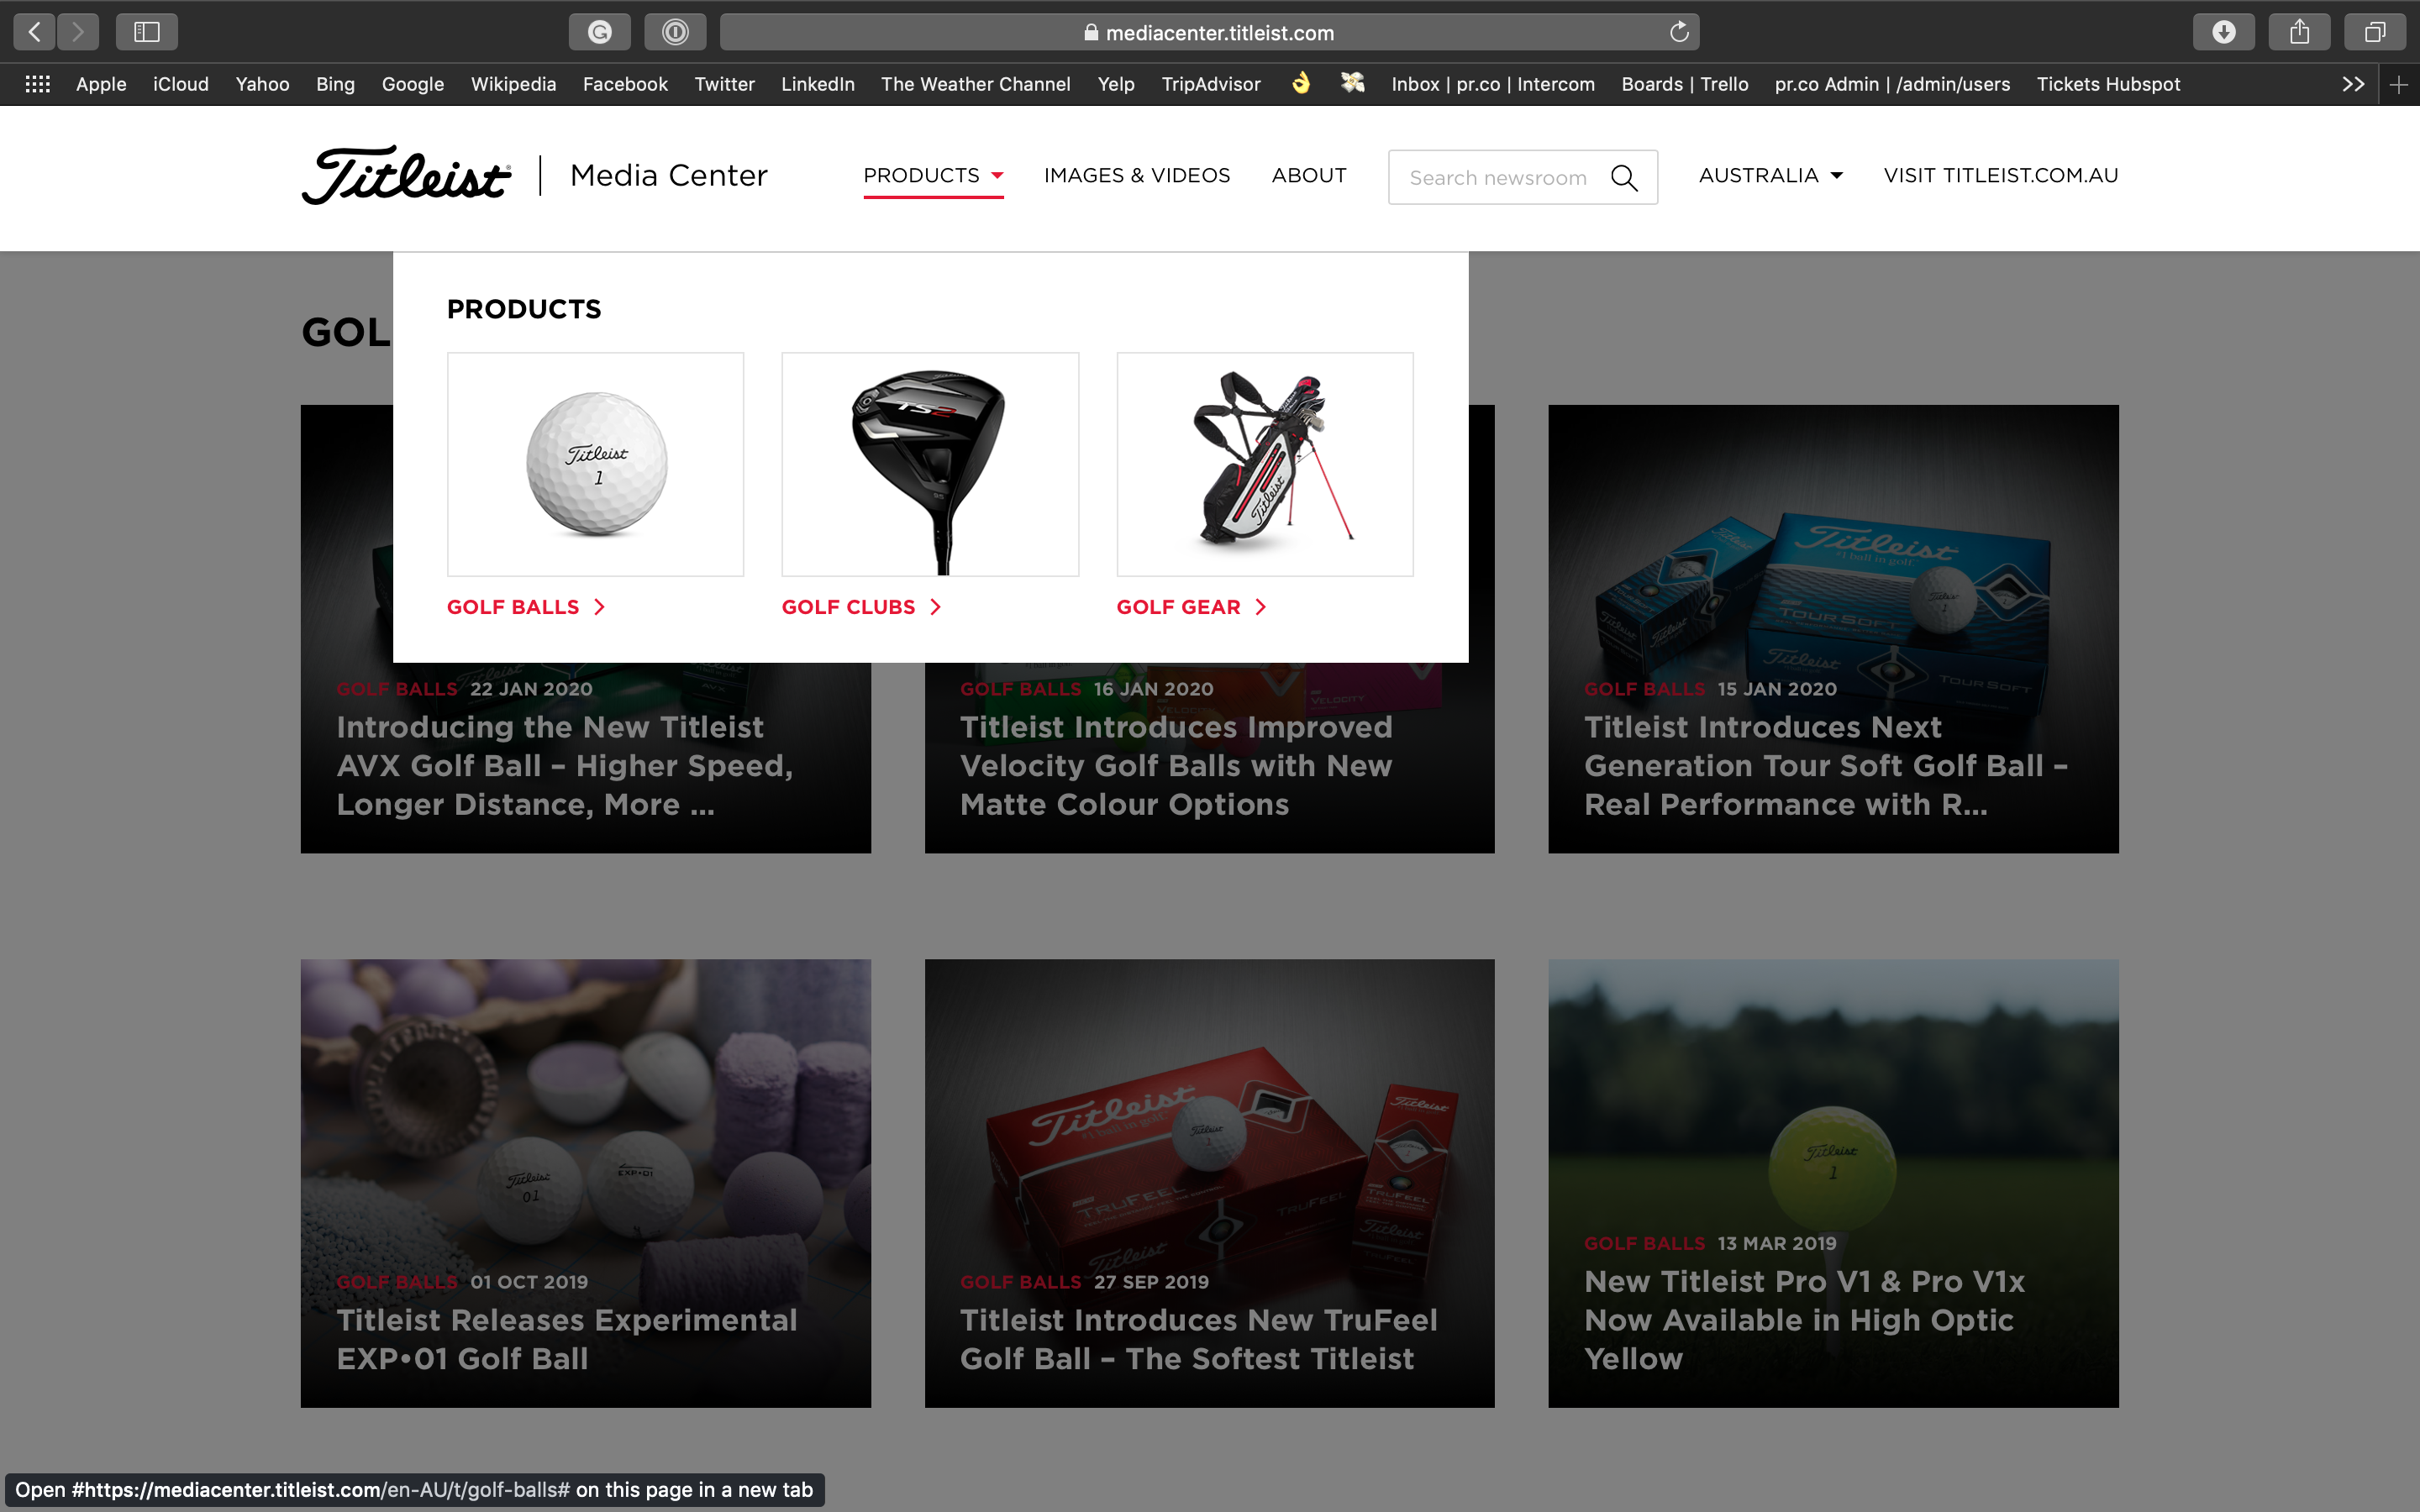The height and width of the screenshot is (1512, 2420).
Task: Open the Wikipedia bookmark
Action: pyautogui.click(x=513, y=84)
